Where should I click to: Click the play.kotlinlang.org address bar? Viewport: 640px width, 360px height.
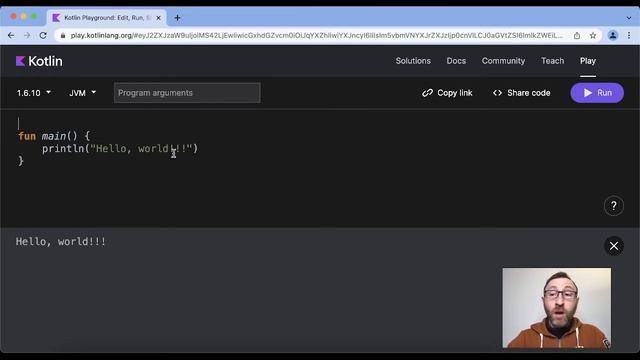[316, 36]
